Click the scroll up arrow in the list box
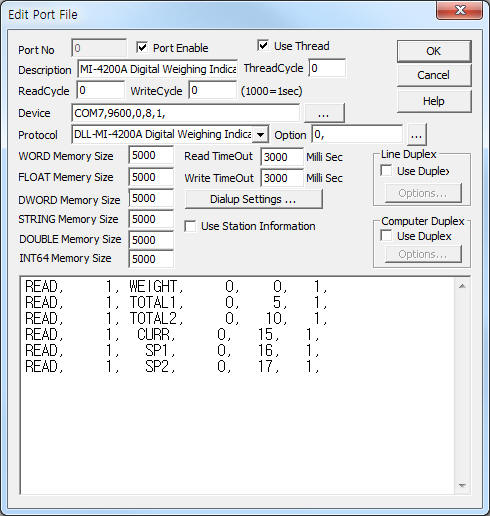490x516 pixels. (462, 286)
